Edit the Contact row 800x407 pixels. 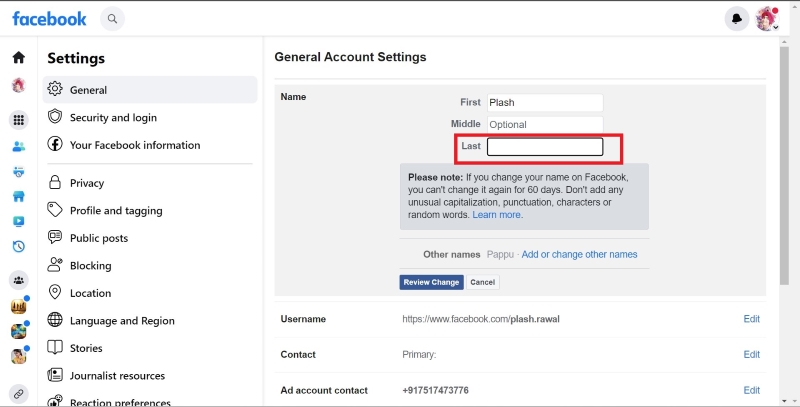pos(752,354)
